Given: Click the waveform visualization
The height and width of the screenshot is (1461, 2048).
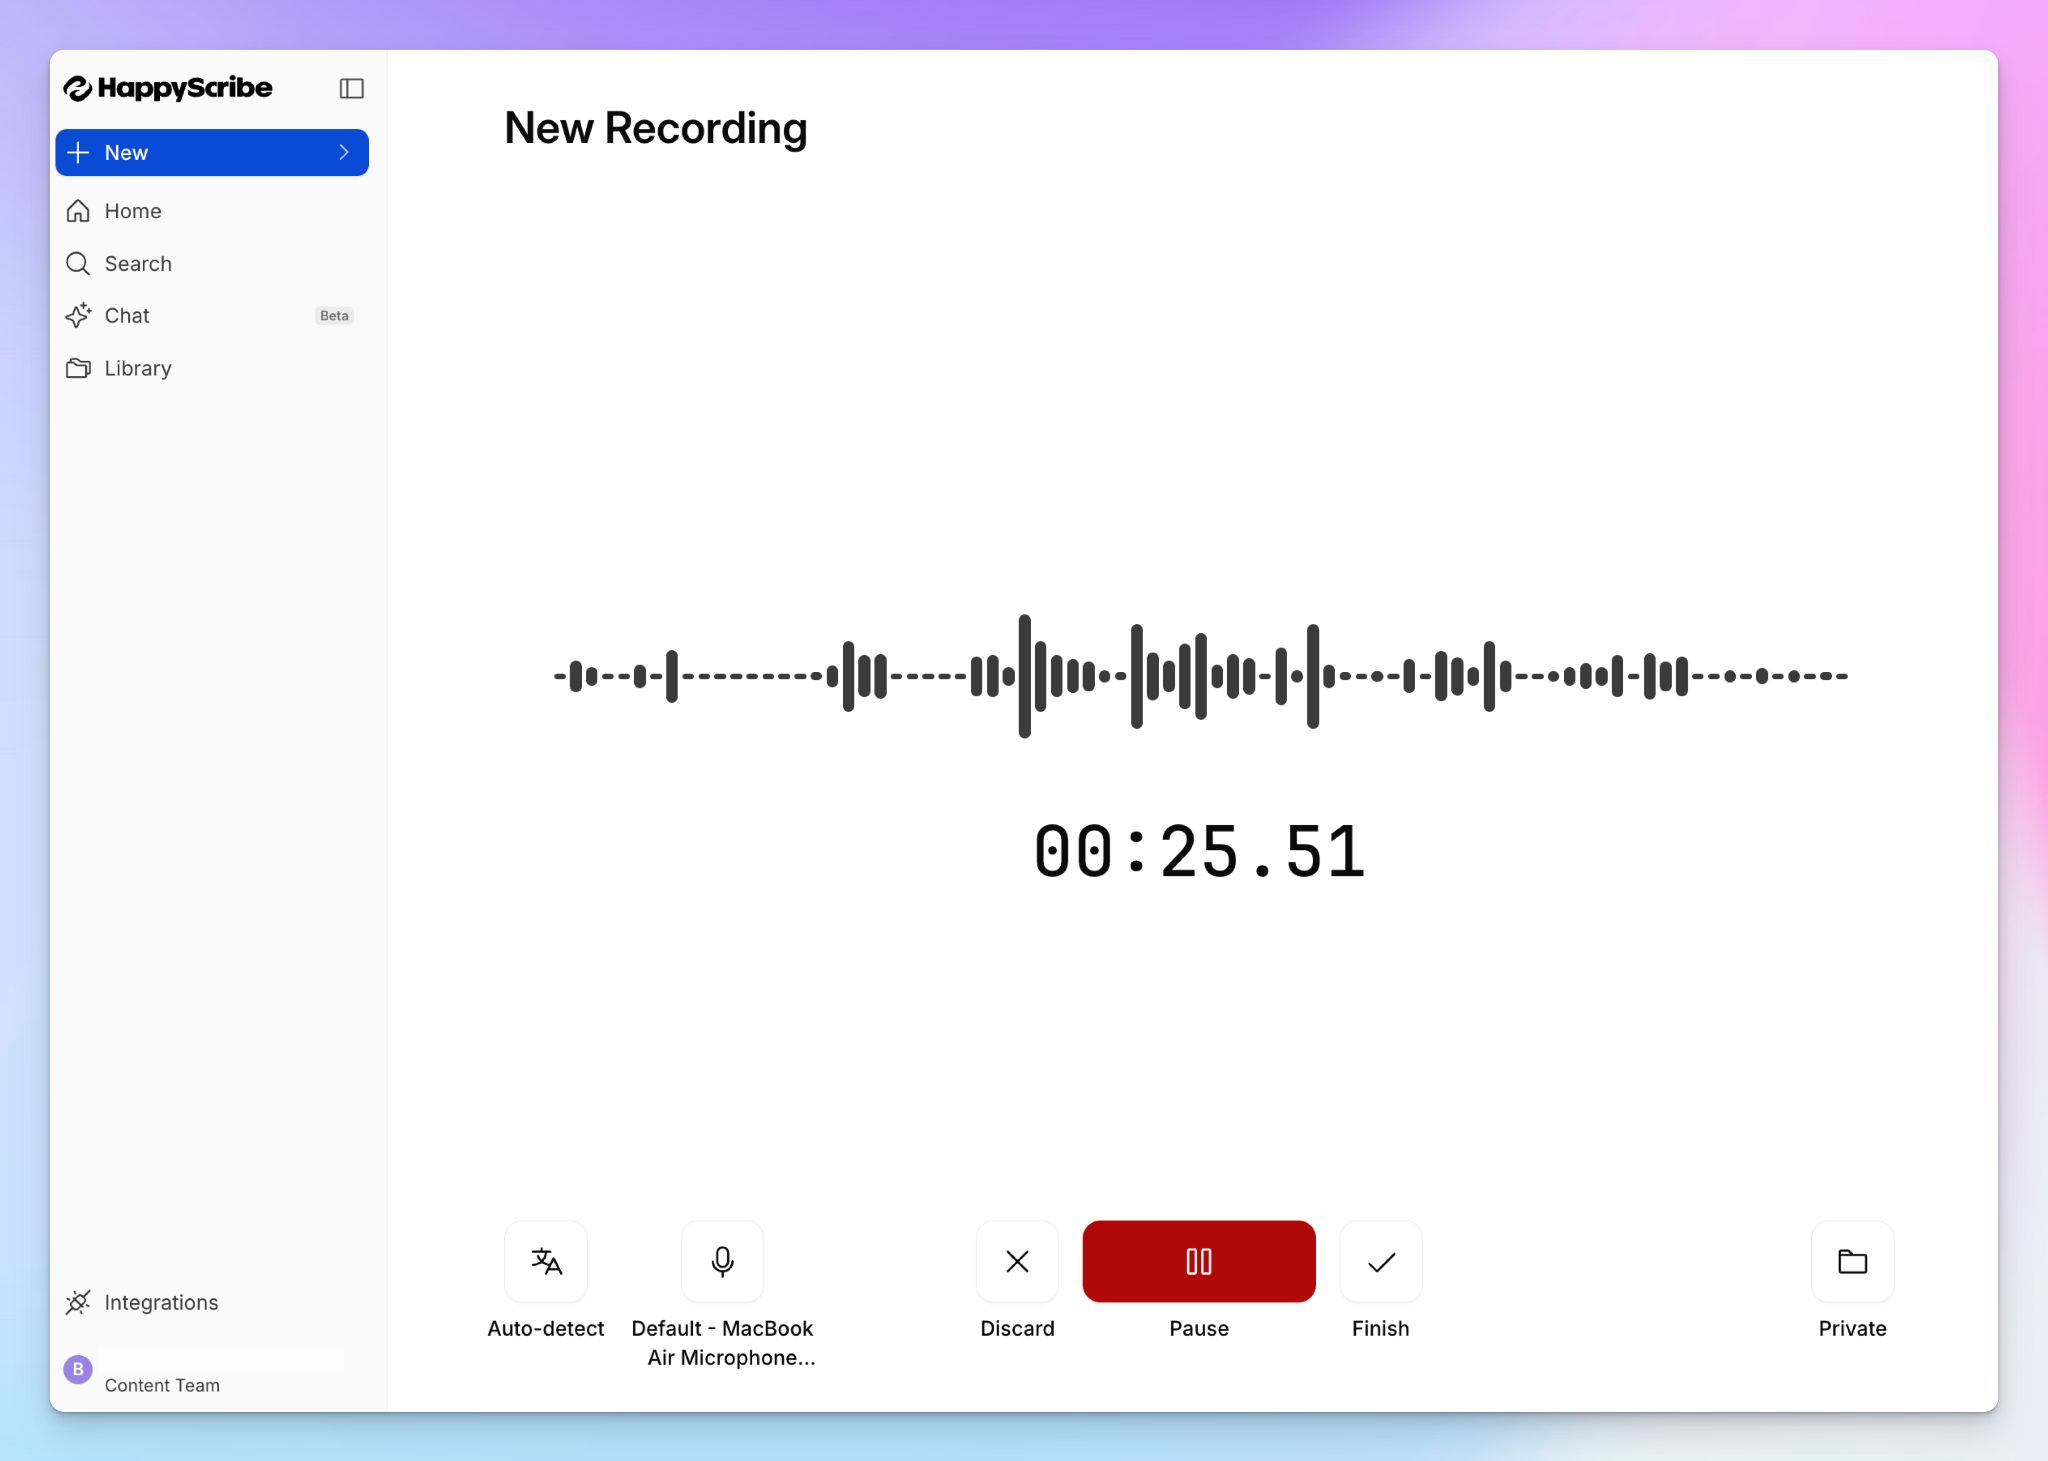Looking at the screenshot, I should click(x=1200, y=676).
